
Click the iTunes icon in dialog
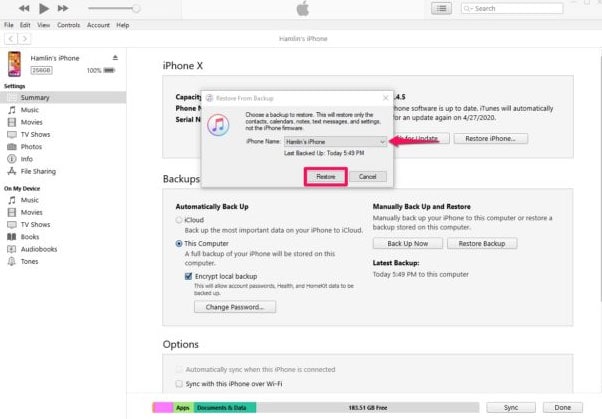coord(218,125)
